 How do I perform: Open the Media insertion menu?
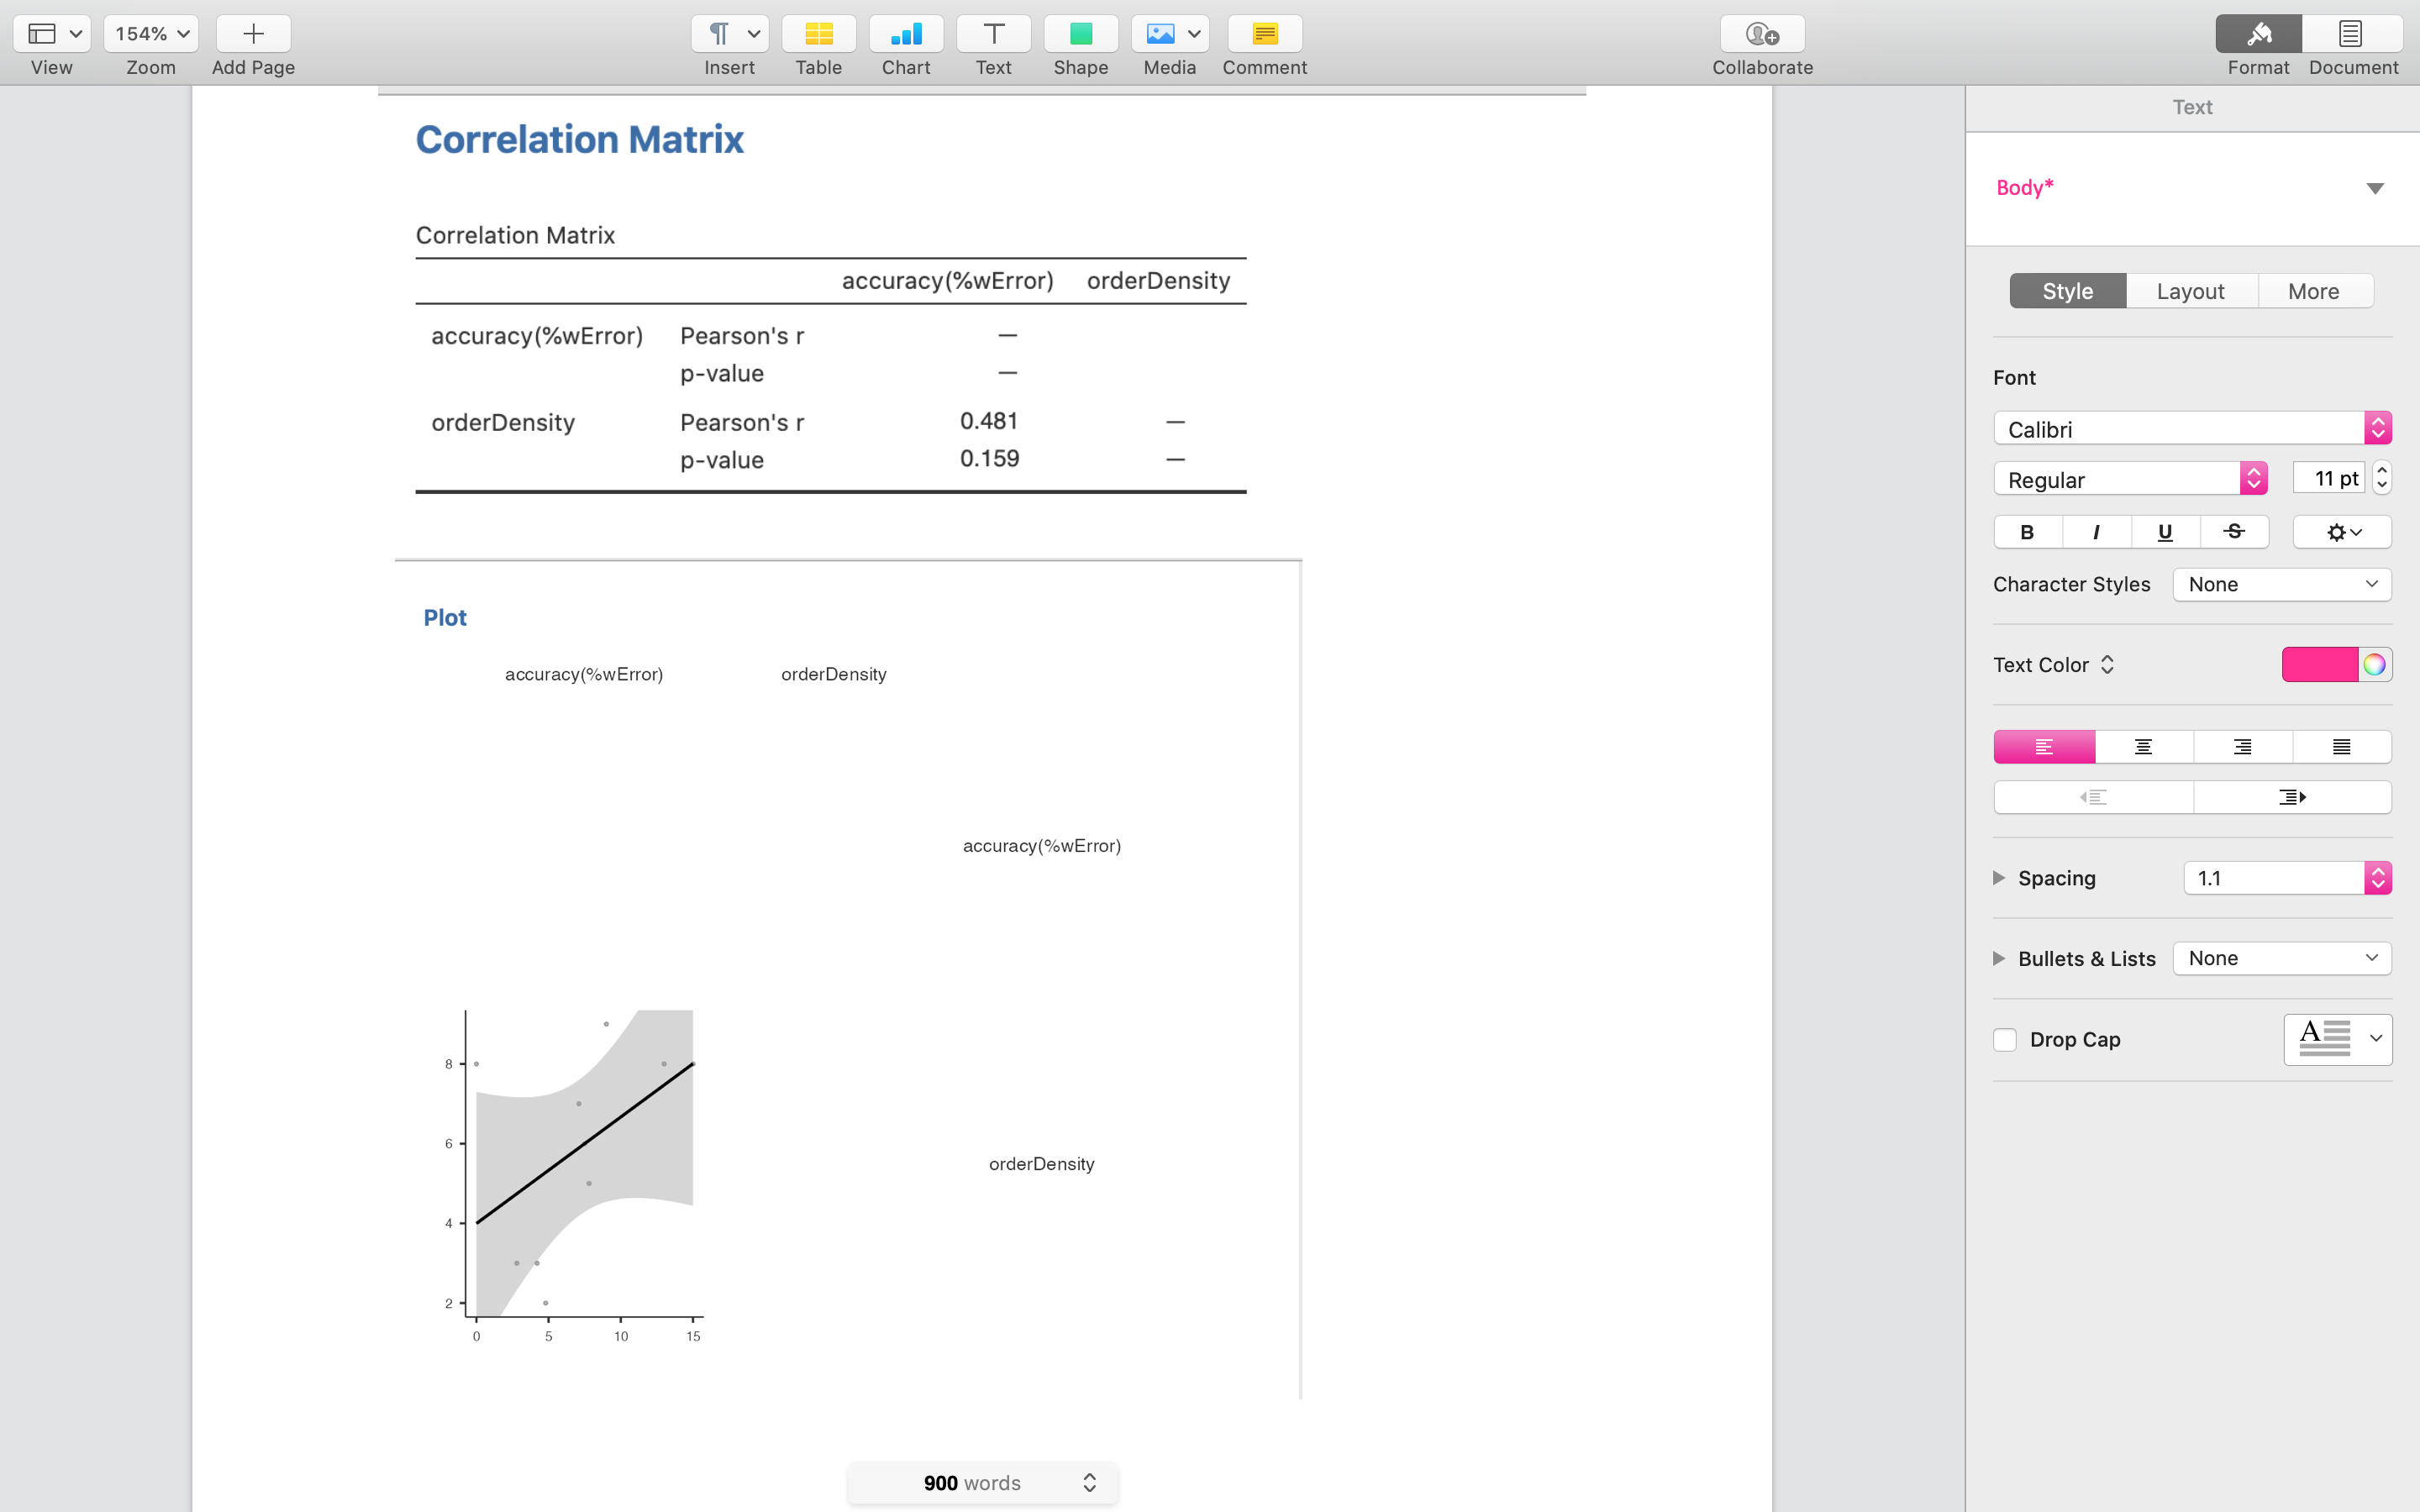point(1168,33)
